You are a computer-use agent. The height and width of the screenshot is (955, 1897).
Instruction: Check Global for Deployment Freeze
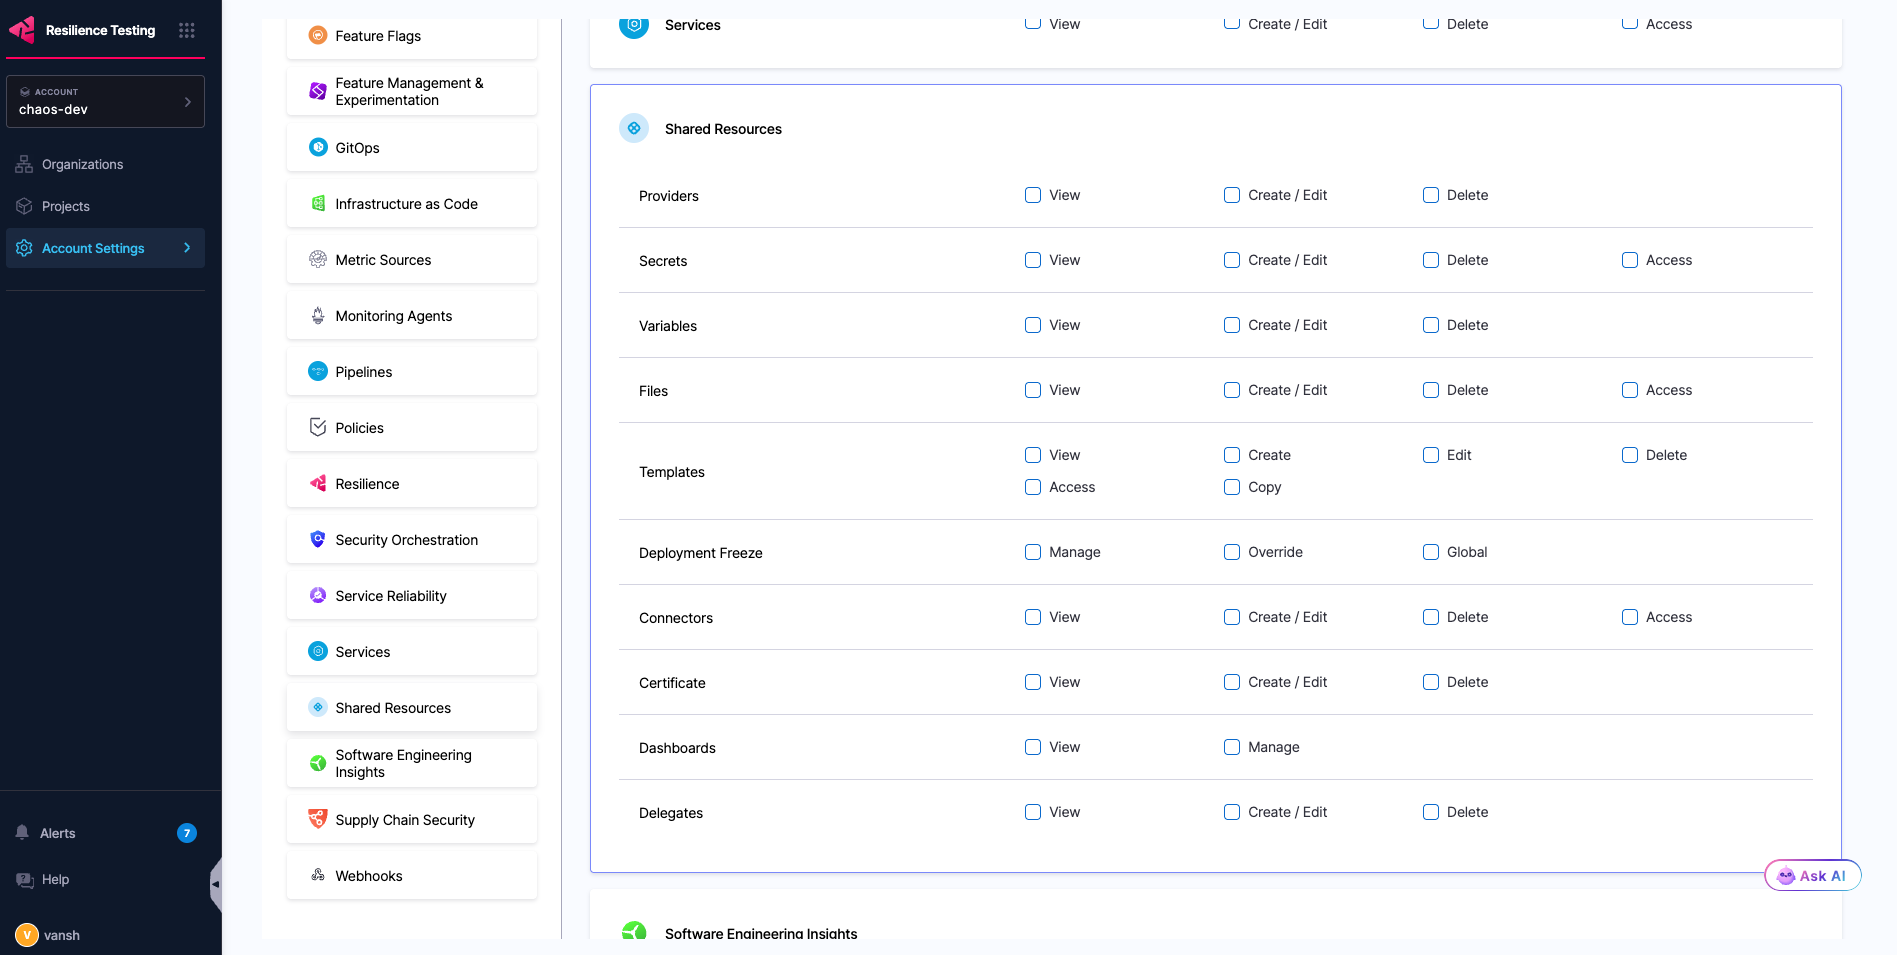[1431, 552]
